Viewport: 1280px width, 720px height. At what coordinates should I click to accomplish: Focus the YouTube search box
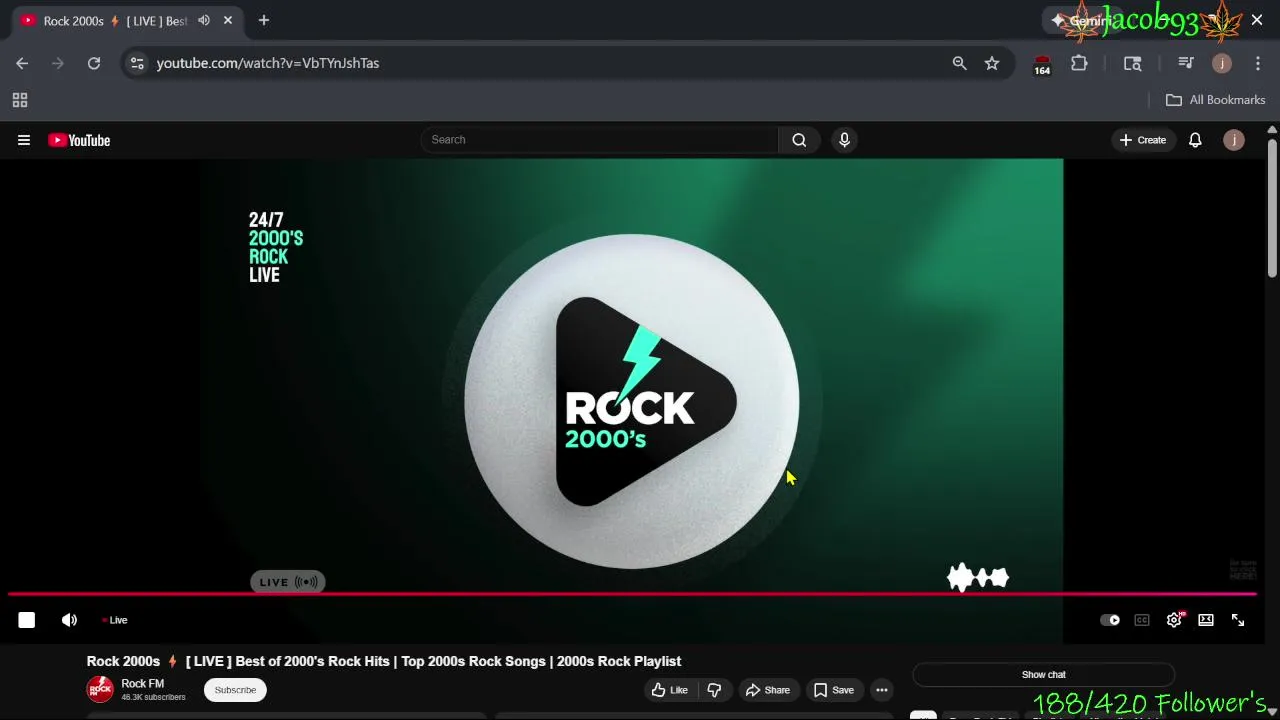pyautogui.click(x=600, y=140)
